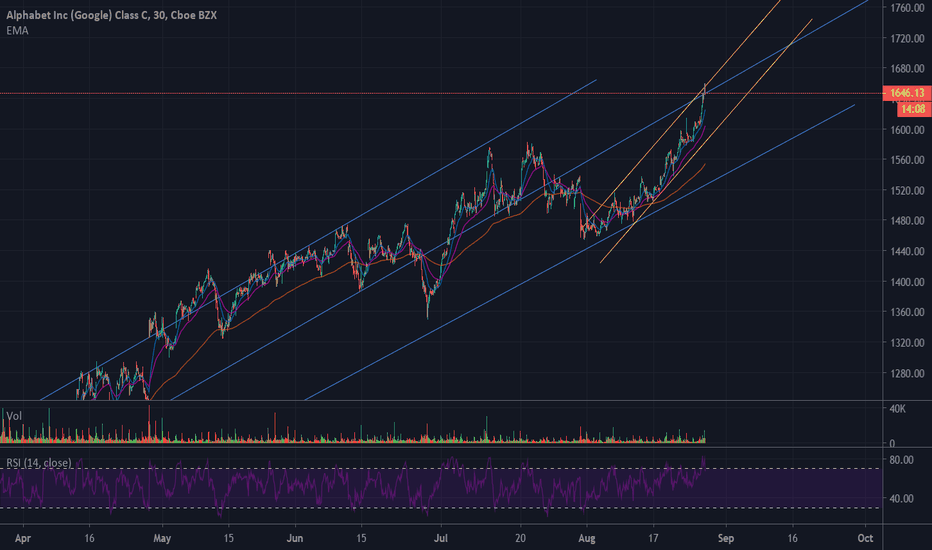932x550 pixels.
Task: Click the 1280.00 price axis label
Action: 907,373
